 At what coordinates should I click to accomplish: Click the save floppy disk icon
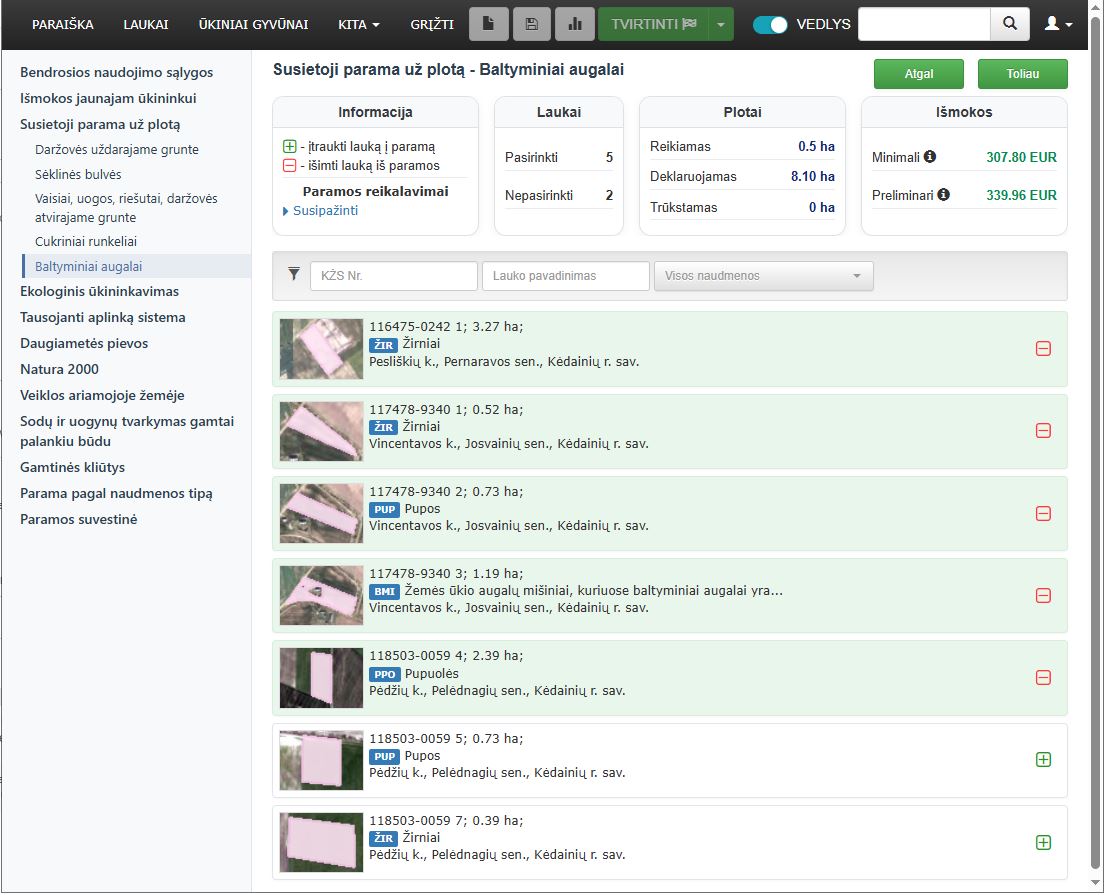[x=532, y=24]
